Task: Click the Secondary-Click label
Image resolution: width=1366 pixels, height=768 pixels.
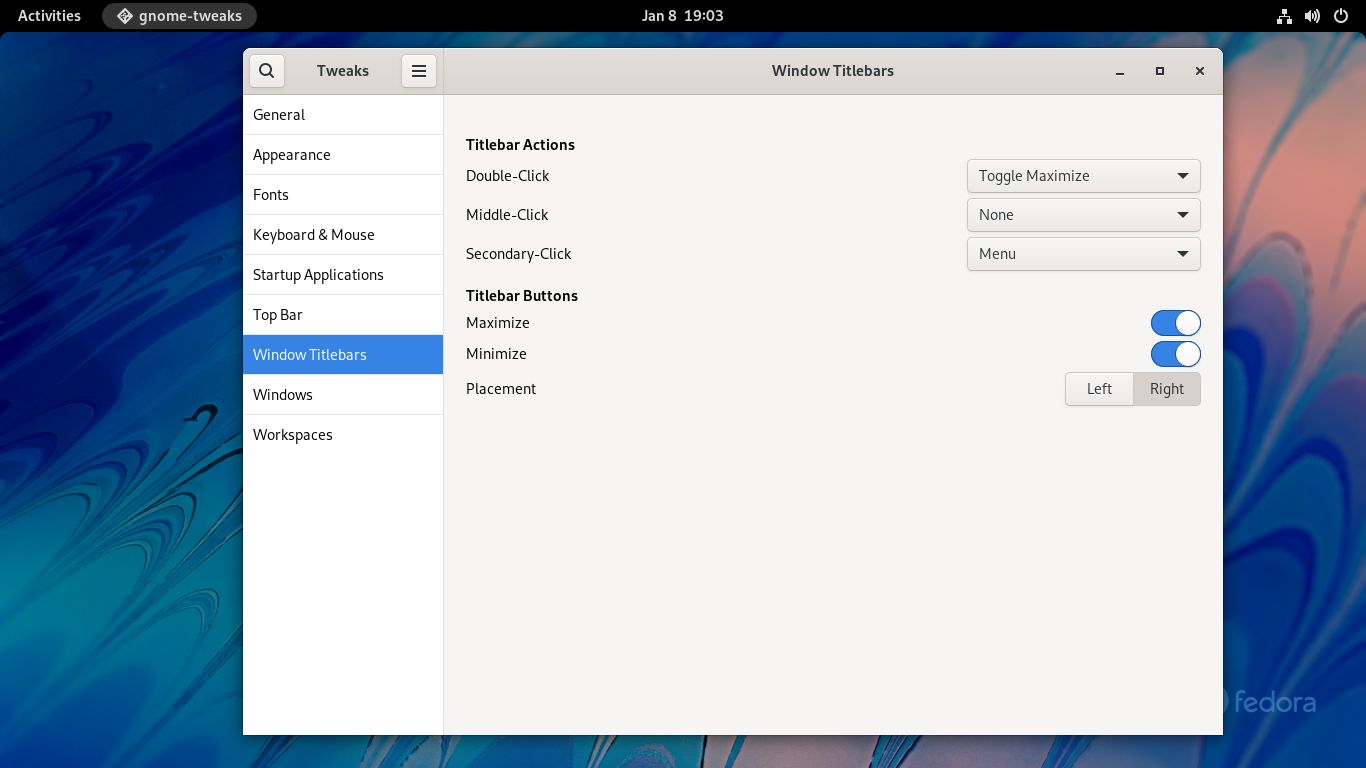Action: pos(519,254)
